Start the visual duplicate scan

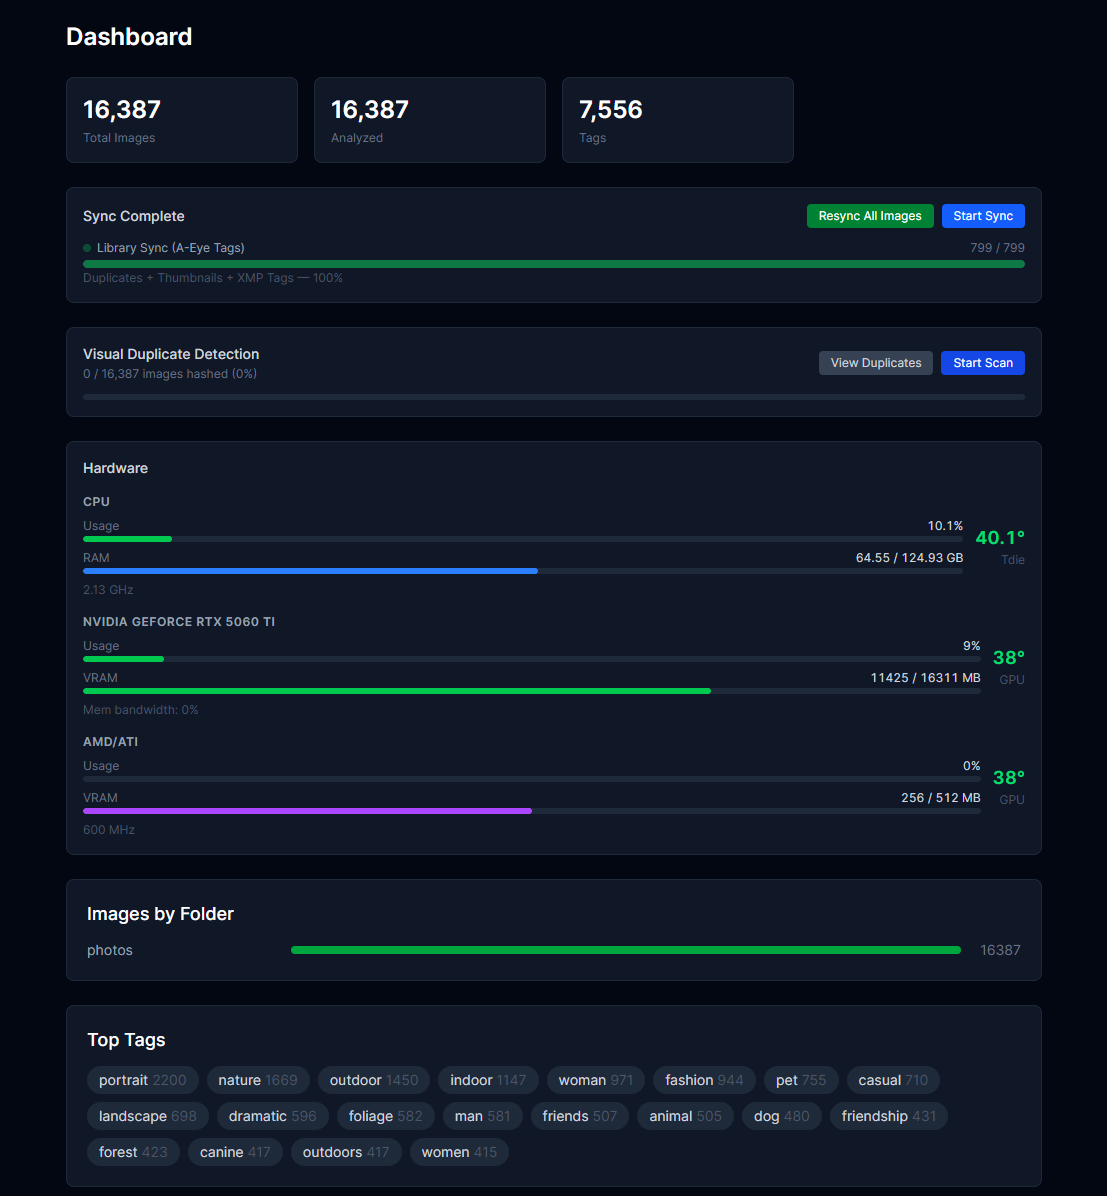click(983, 363)
